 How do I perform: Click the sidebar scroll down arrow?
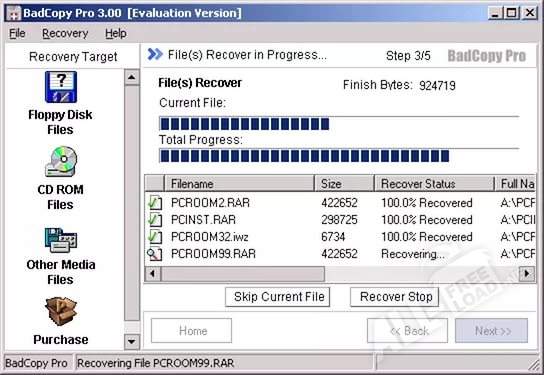[131, 342]
